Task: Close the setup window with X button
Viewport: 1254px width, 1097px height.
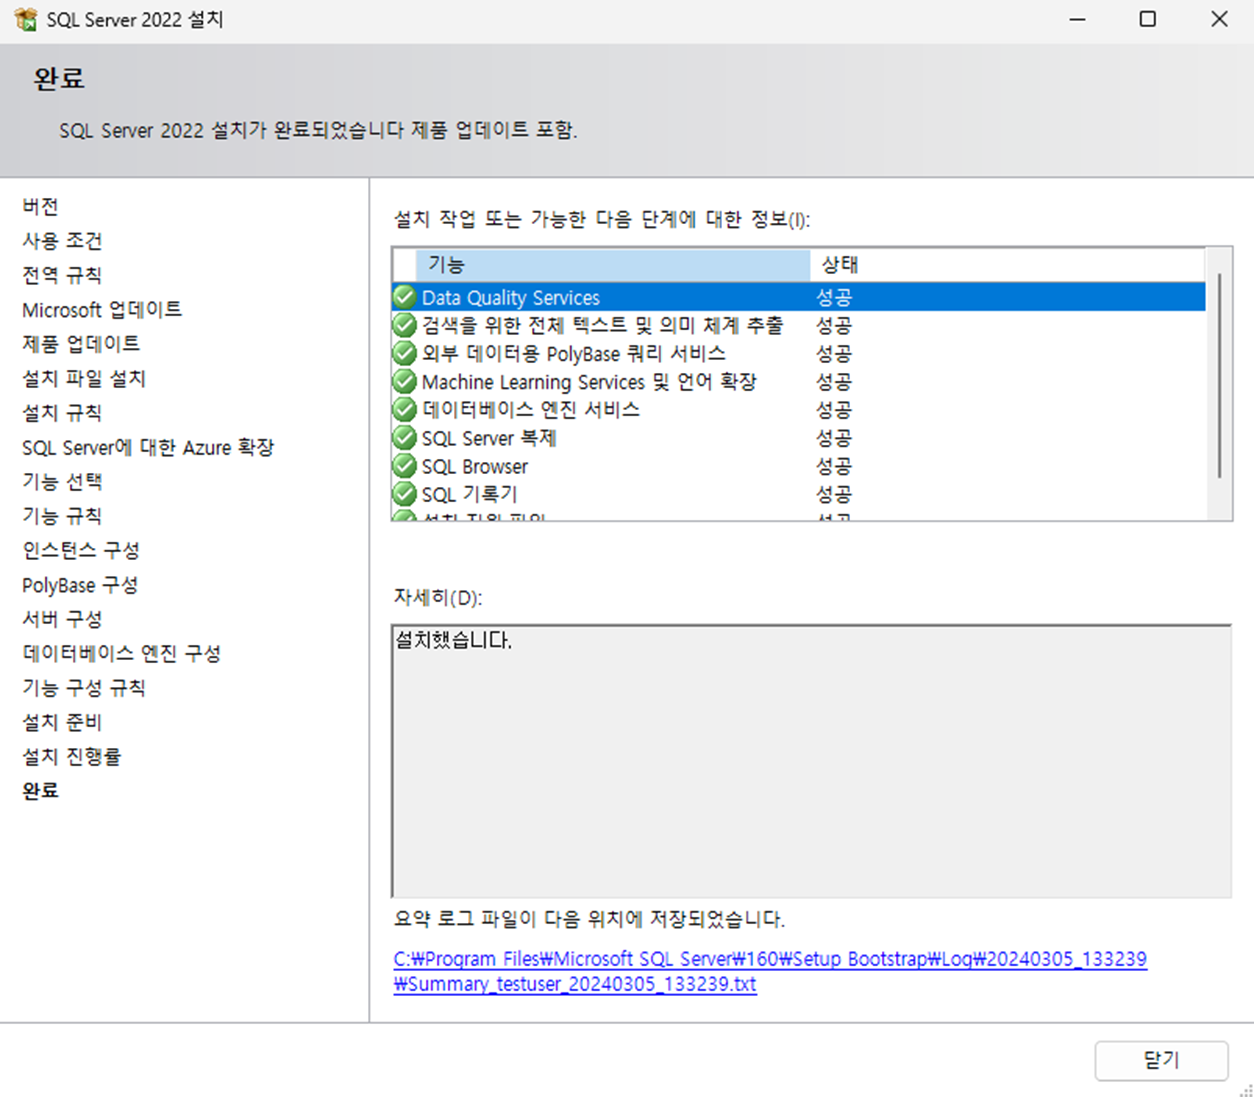Action: point(1219,19)
